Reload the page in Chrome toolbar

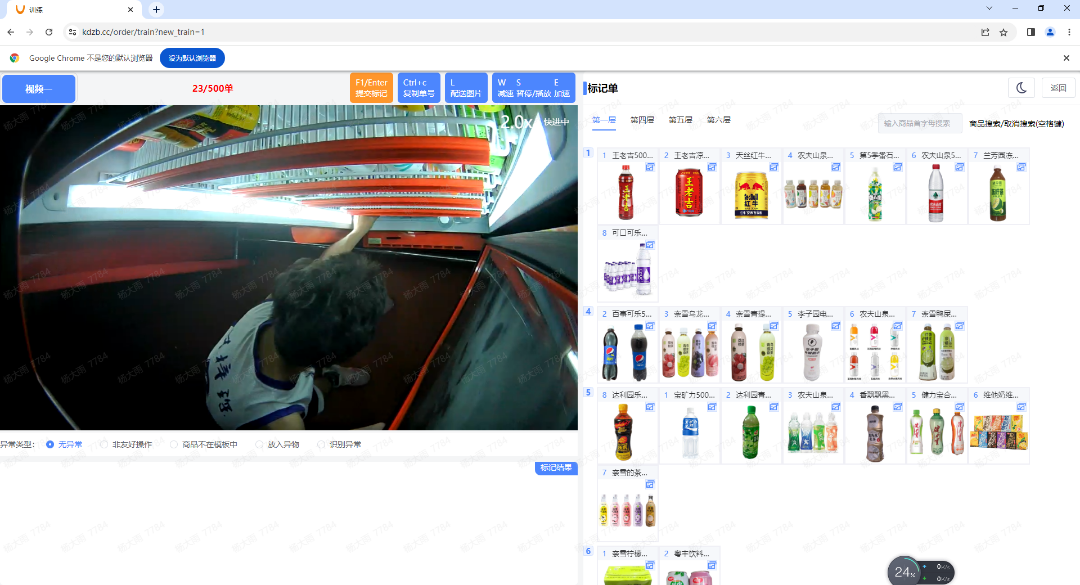tap(48, 32)
